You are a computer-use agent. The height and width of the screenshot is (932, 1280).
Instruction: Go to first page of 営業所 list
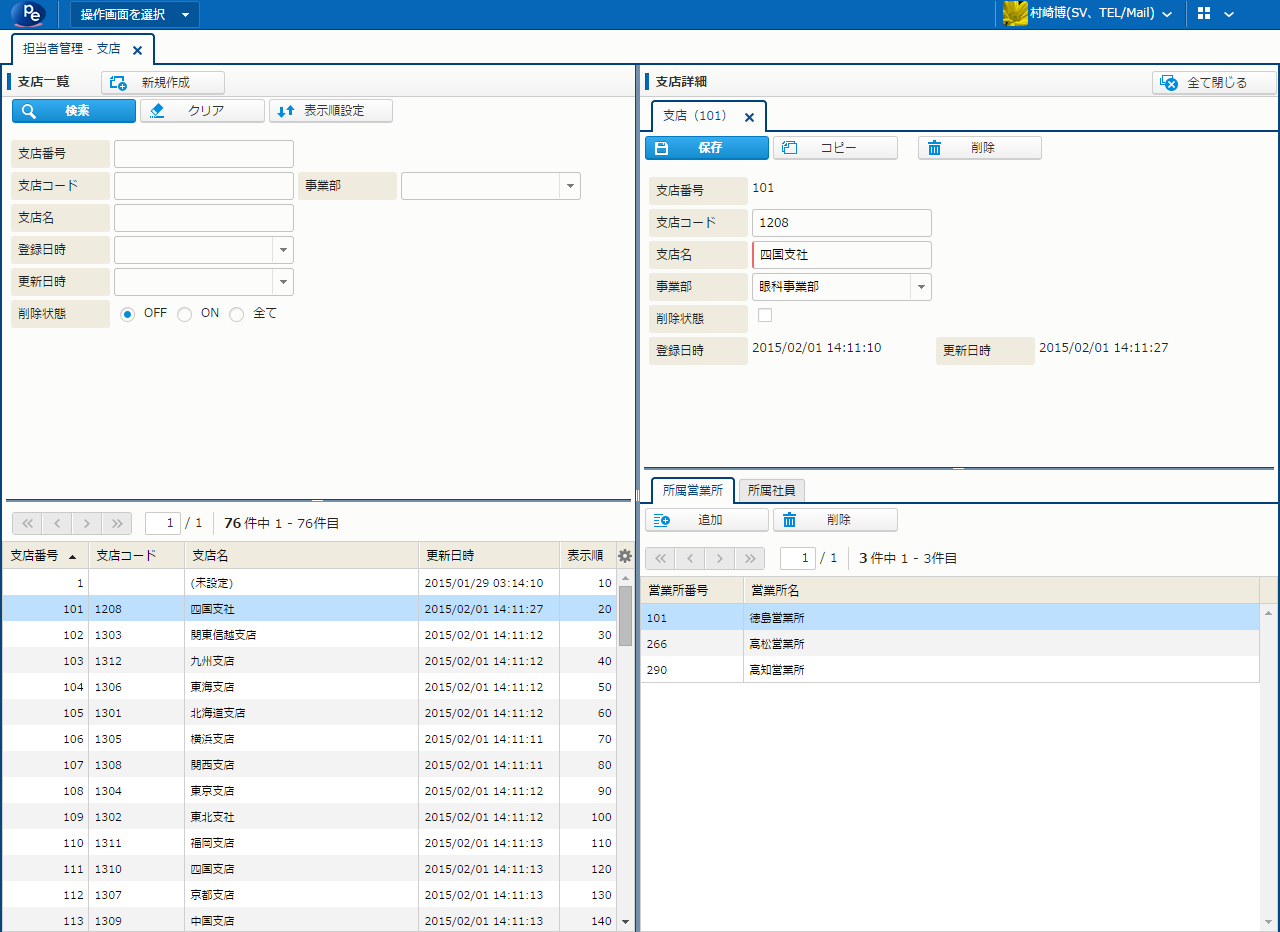(x=660, y=558)
